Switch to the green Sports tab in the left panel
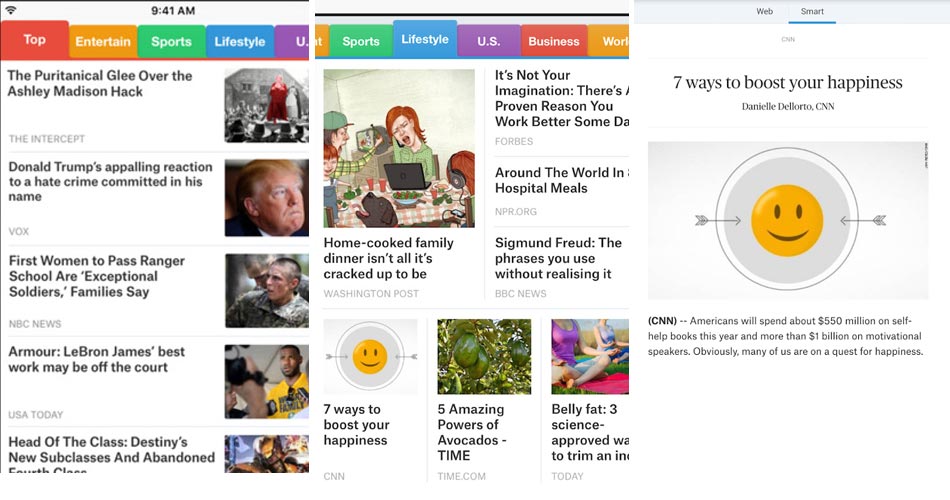 (x=171, y=42)
